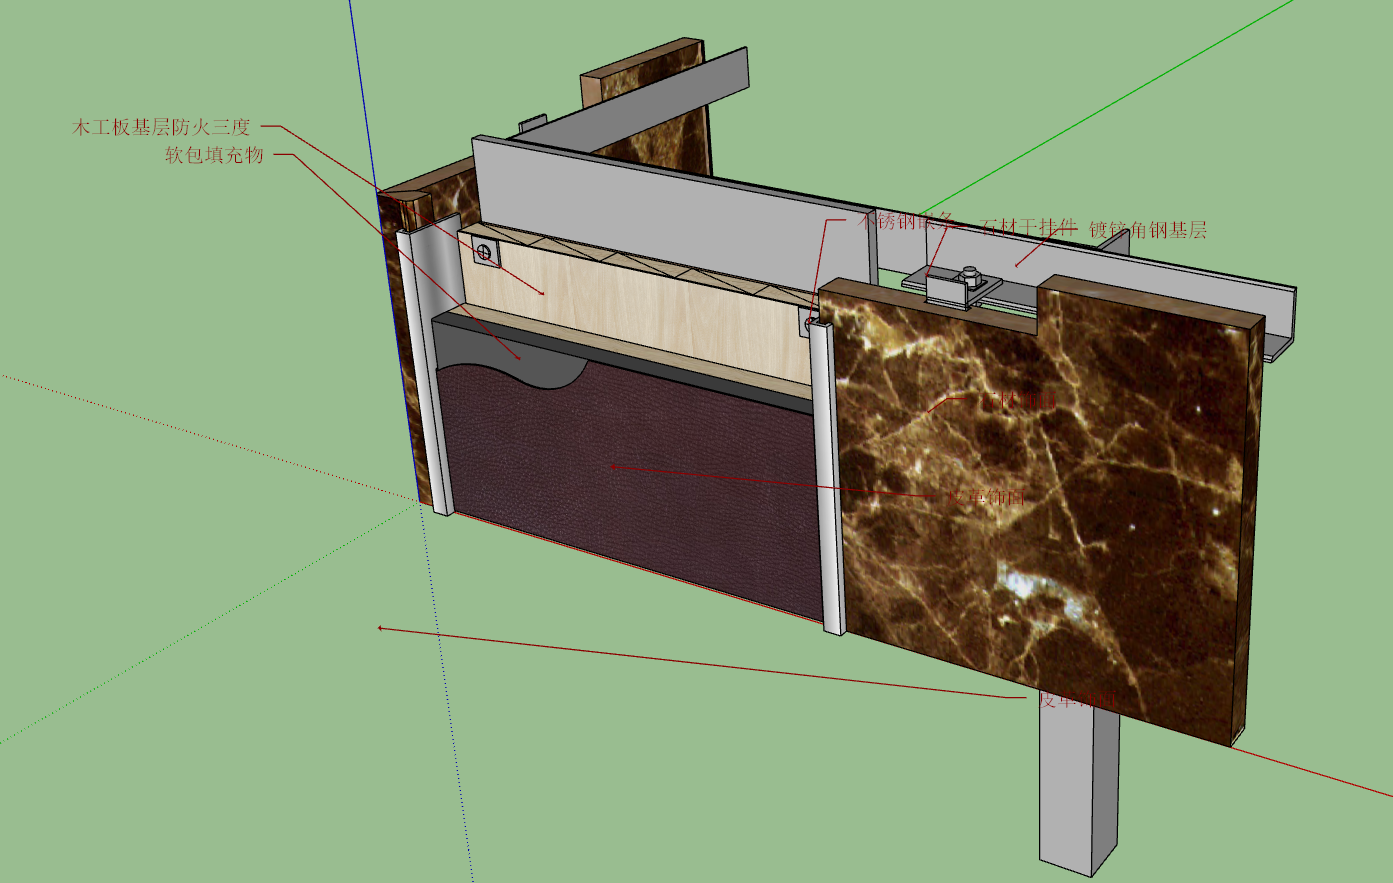Select the 木工板基层防火三度 text label

161,128
